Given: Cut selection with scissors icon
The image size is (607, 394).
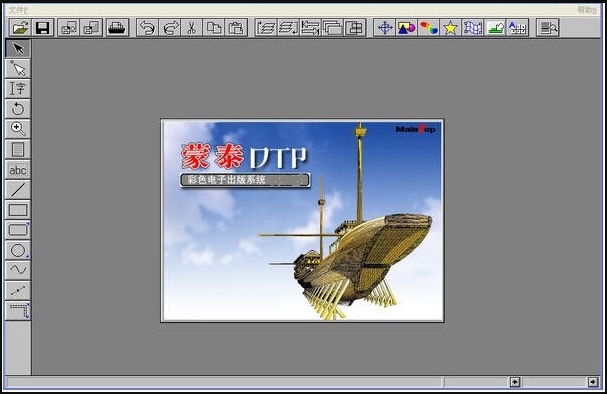Looking at the screenshot, I should (192, 28).
